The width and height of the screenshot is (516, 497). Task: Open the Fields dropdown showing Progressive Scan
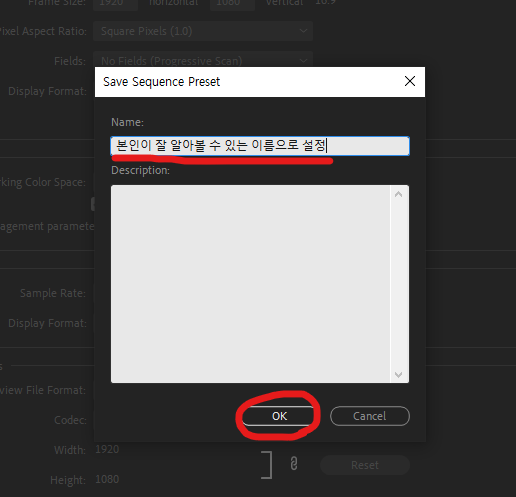[203, 59]
